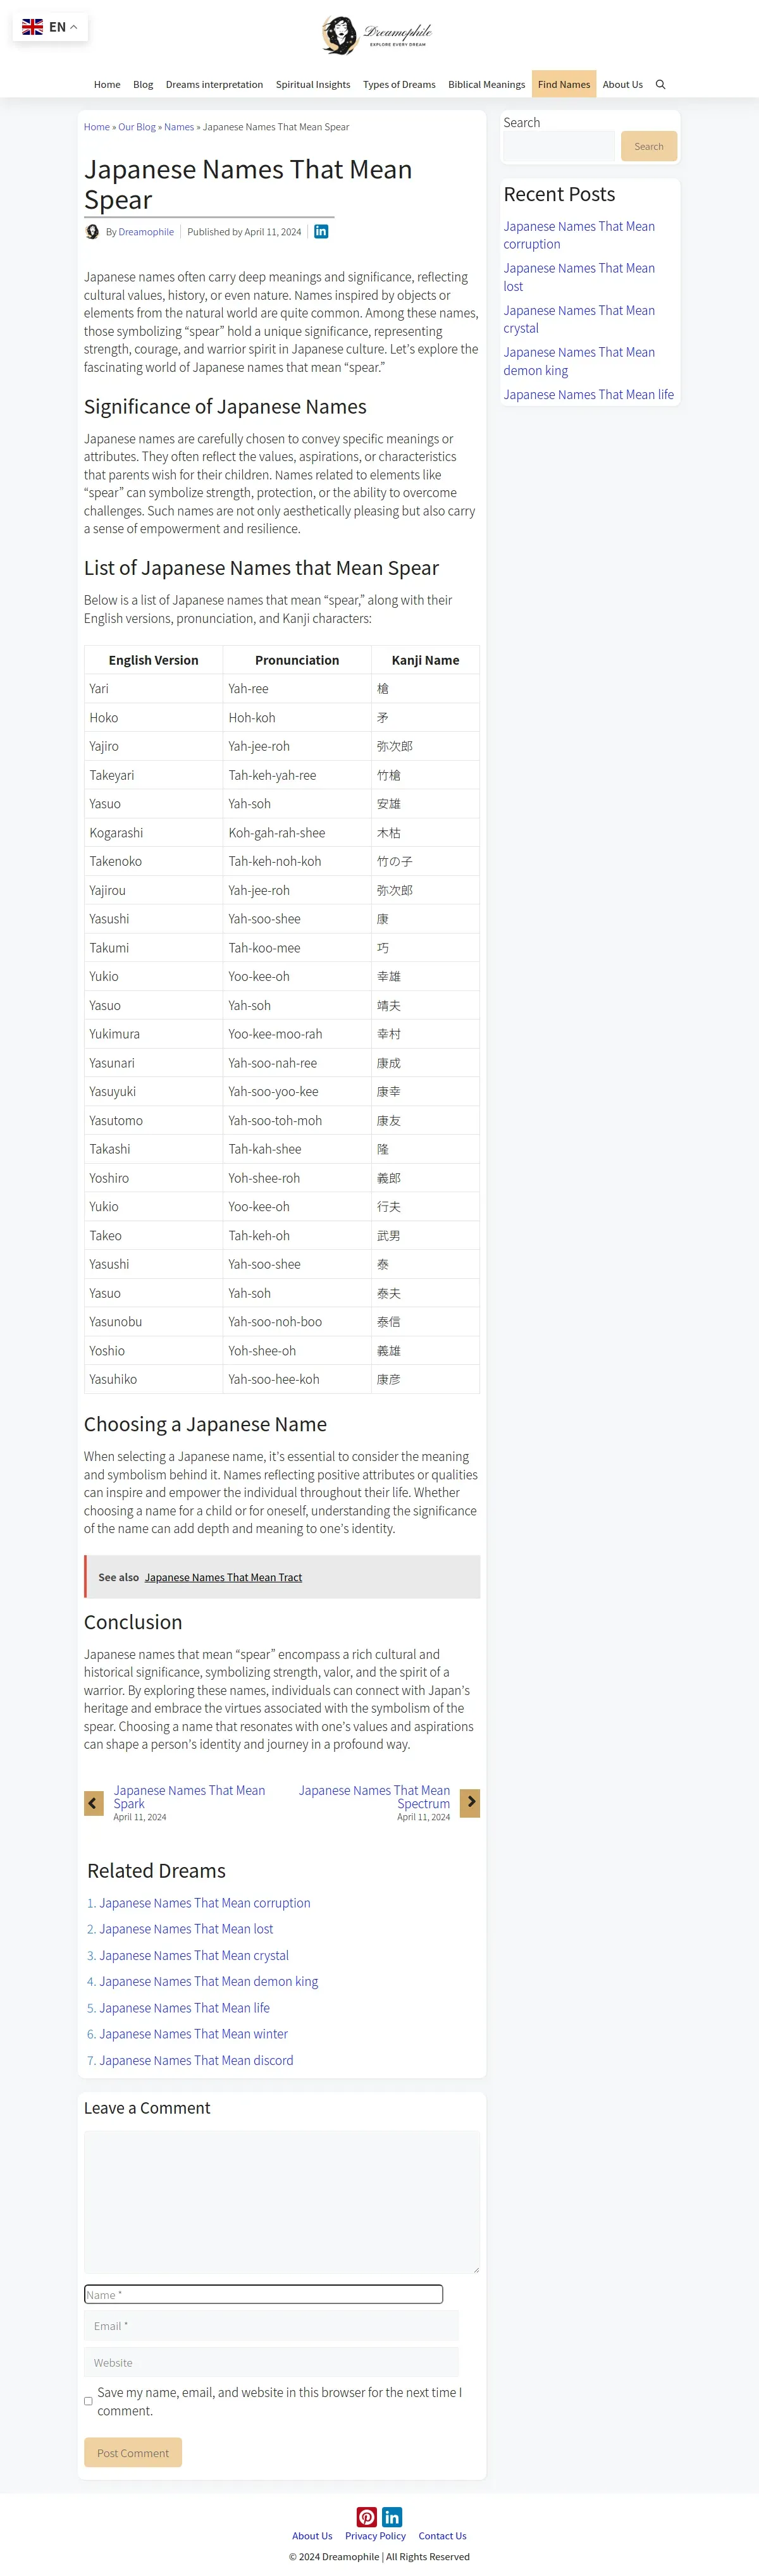Click into the Email field of comment form

(271, 2325)
